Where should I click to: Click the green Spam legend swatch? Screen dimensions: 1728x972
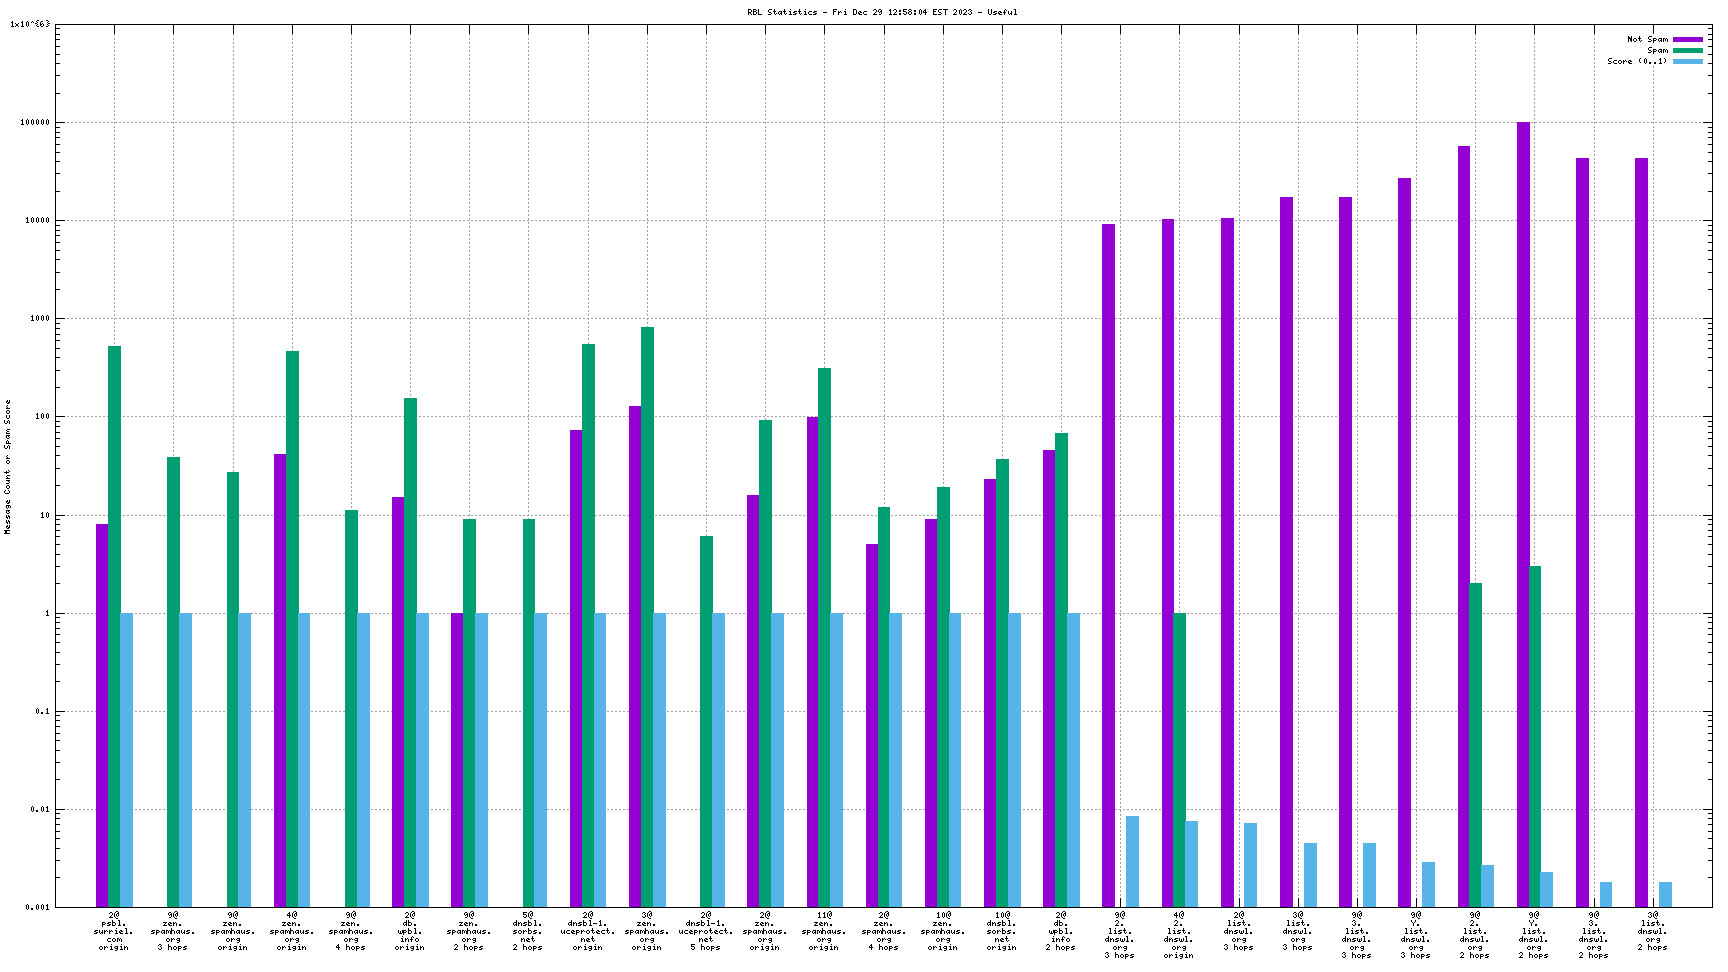click(x=1688, y=51)
